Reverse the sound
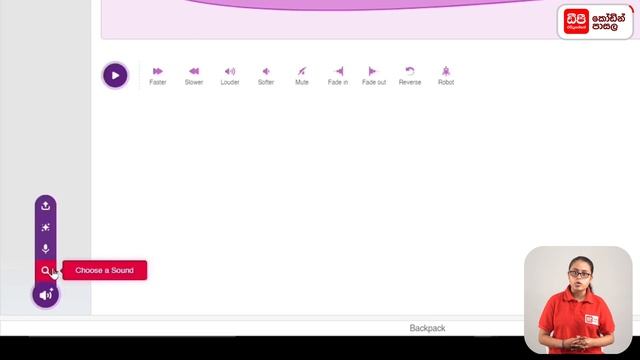The height and width of the screenshot is (360, 640). coord(410,76)
